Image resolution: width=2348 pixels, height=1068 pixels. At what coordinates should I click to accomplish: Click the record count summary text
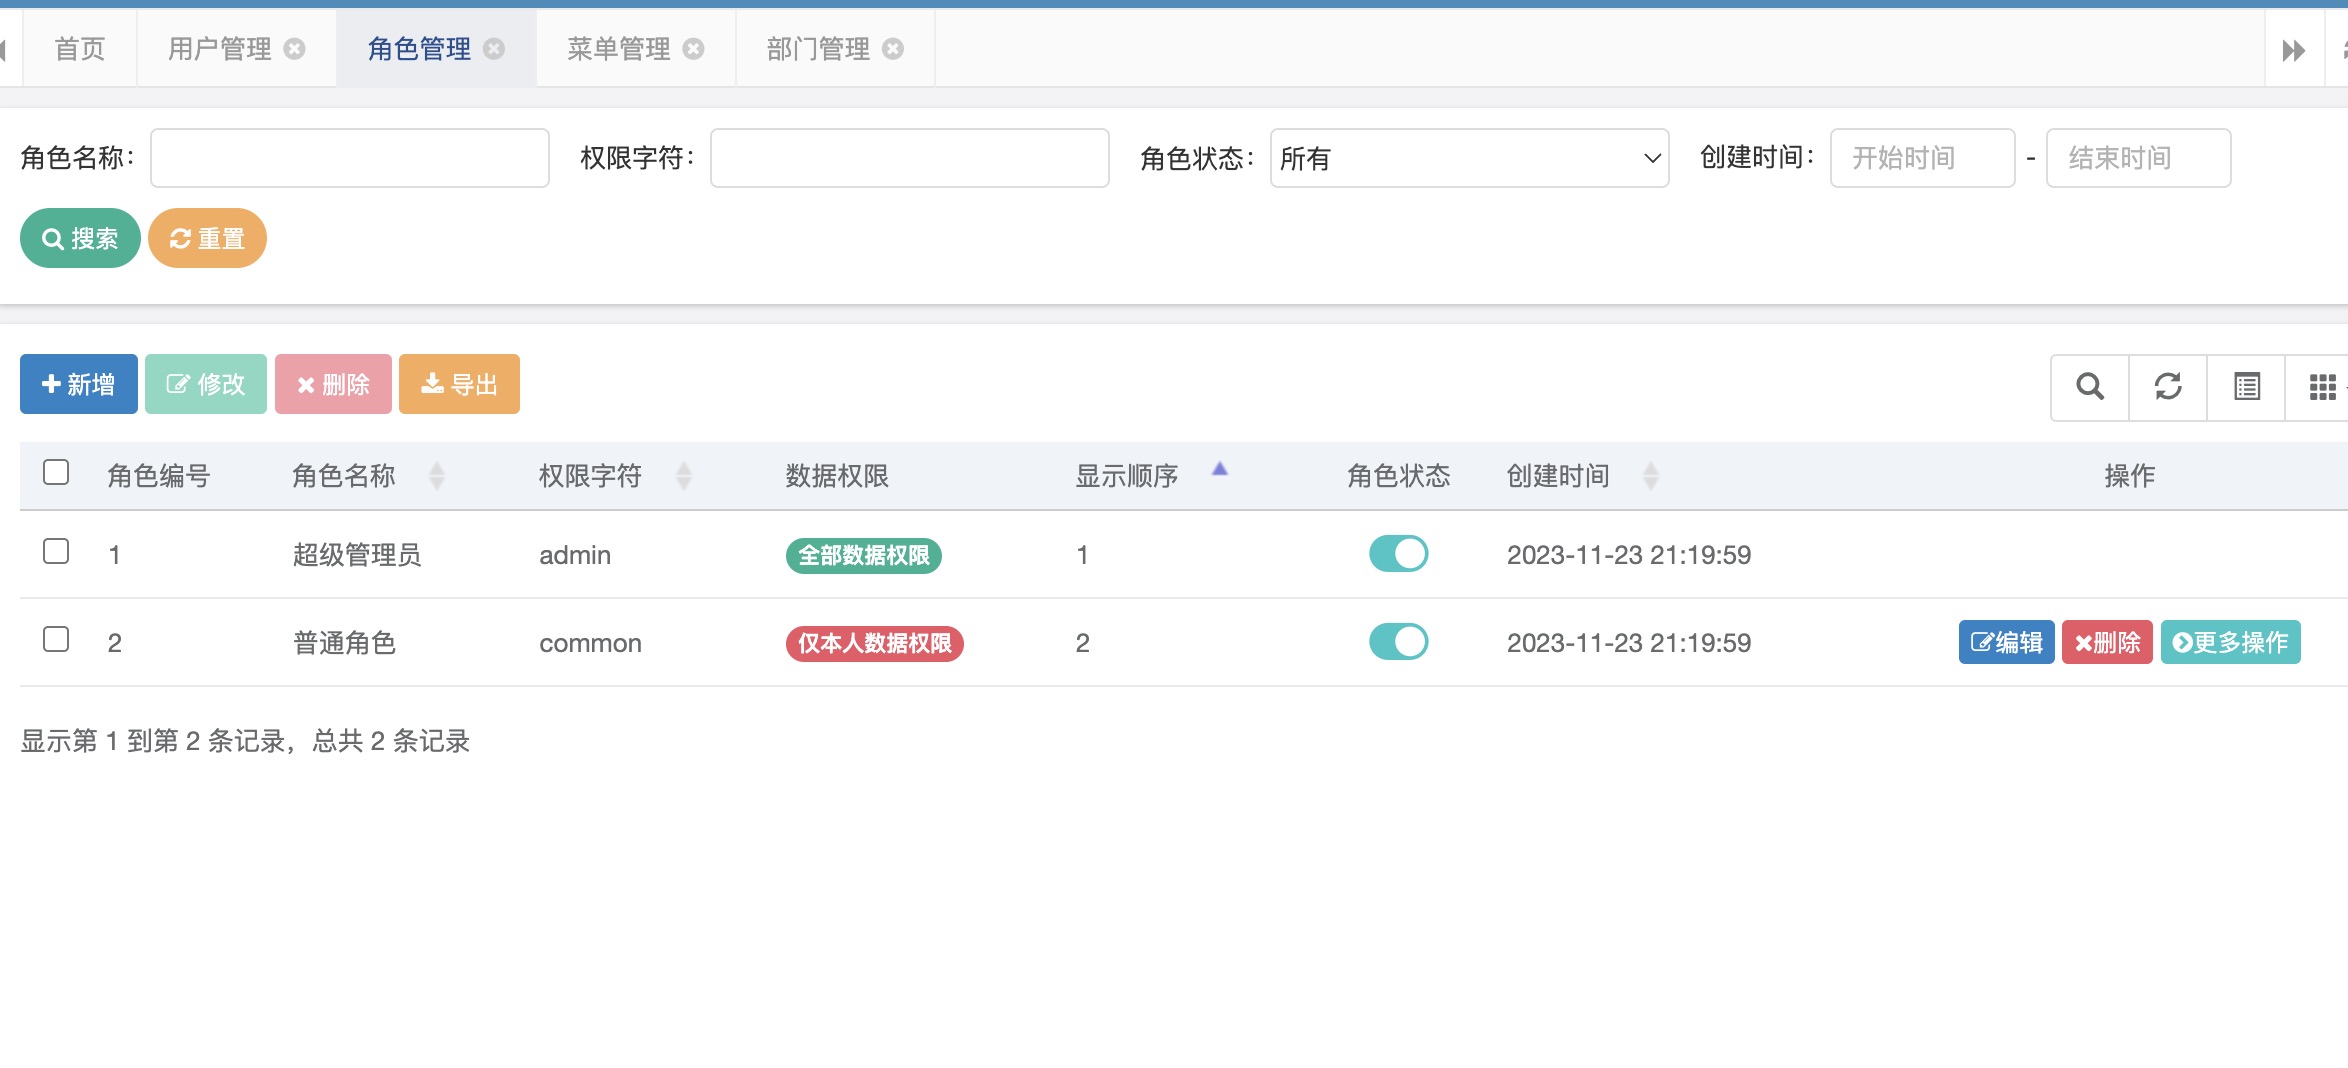[x=245, y=741]
